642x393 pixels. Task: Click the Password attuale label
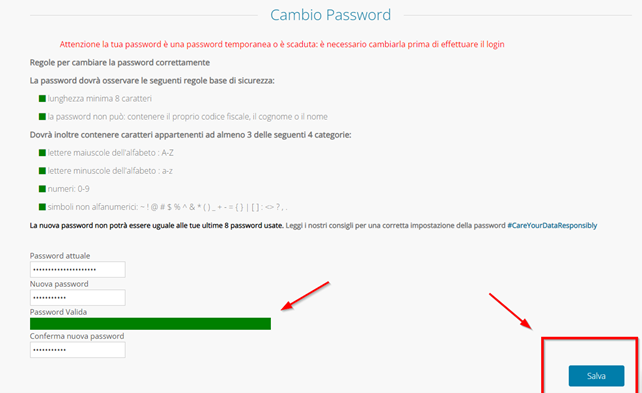click(x=60, y=256)
